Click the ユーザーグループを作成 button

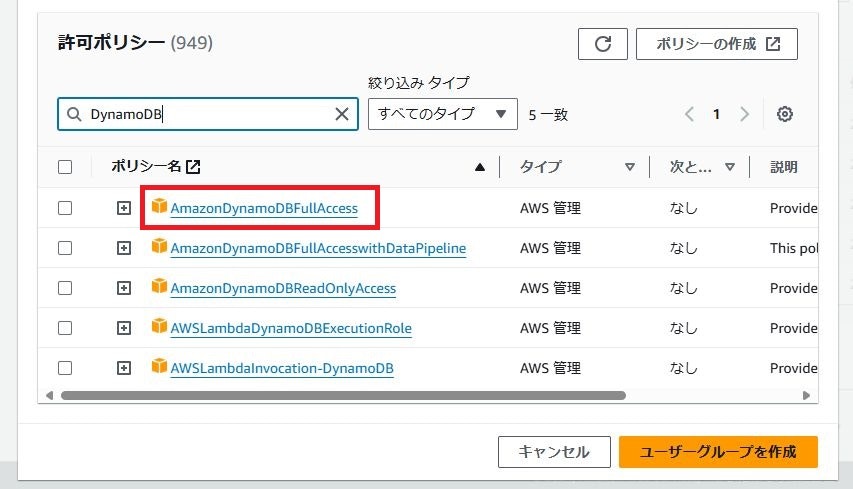click(718, 451)
